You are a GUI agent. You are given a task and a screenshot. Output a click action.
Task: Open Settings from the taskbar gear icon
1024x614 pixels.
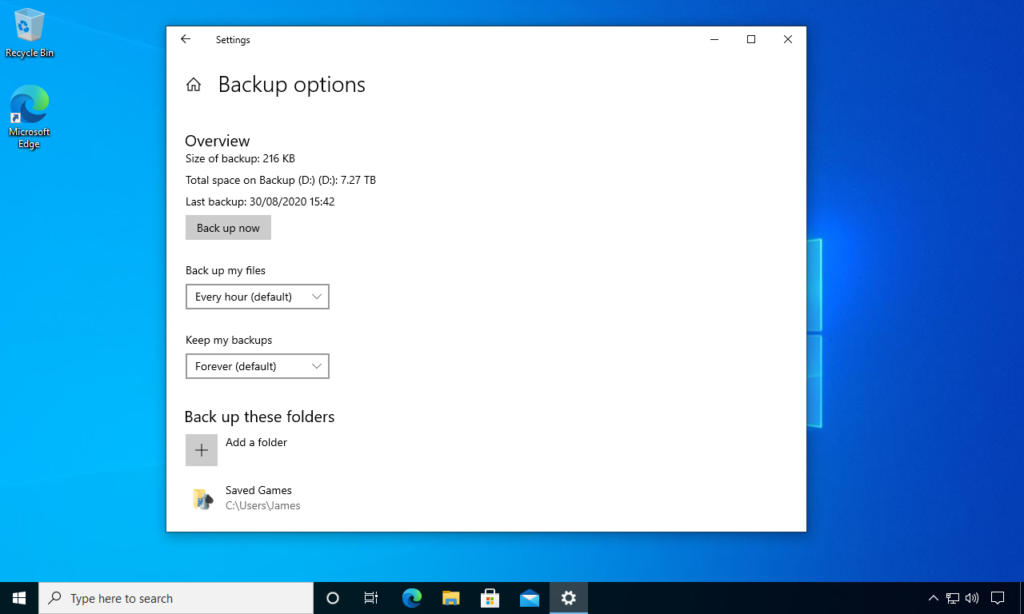tap(568, 597)
